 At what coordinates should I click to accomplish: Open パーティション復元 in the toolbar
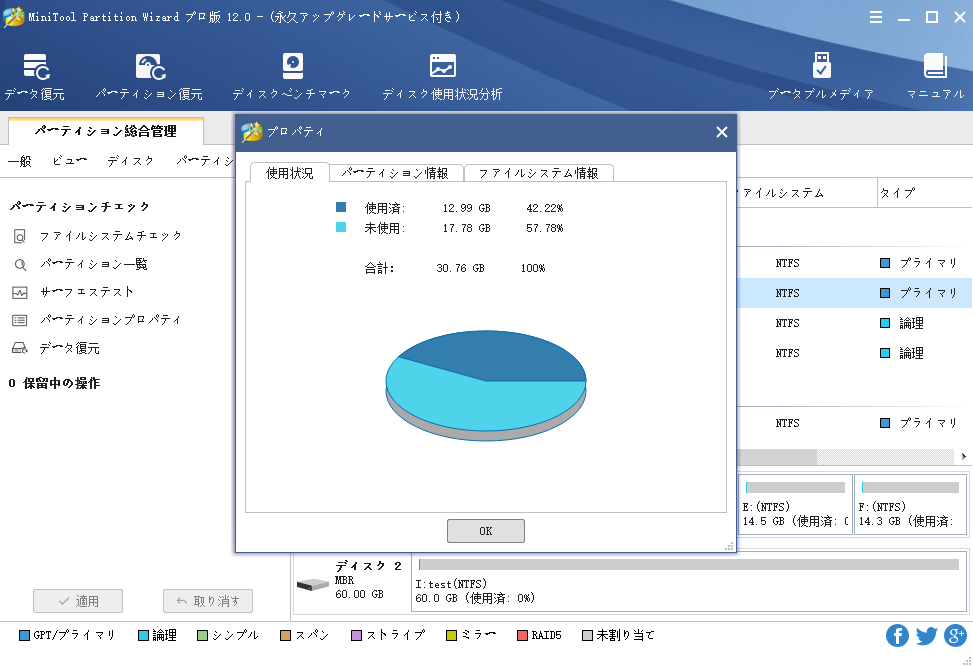(x=149, y=68)
